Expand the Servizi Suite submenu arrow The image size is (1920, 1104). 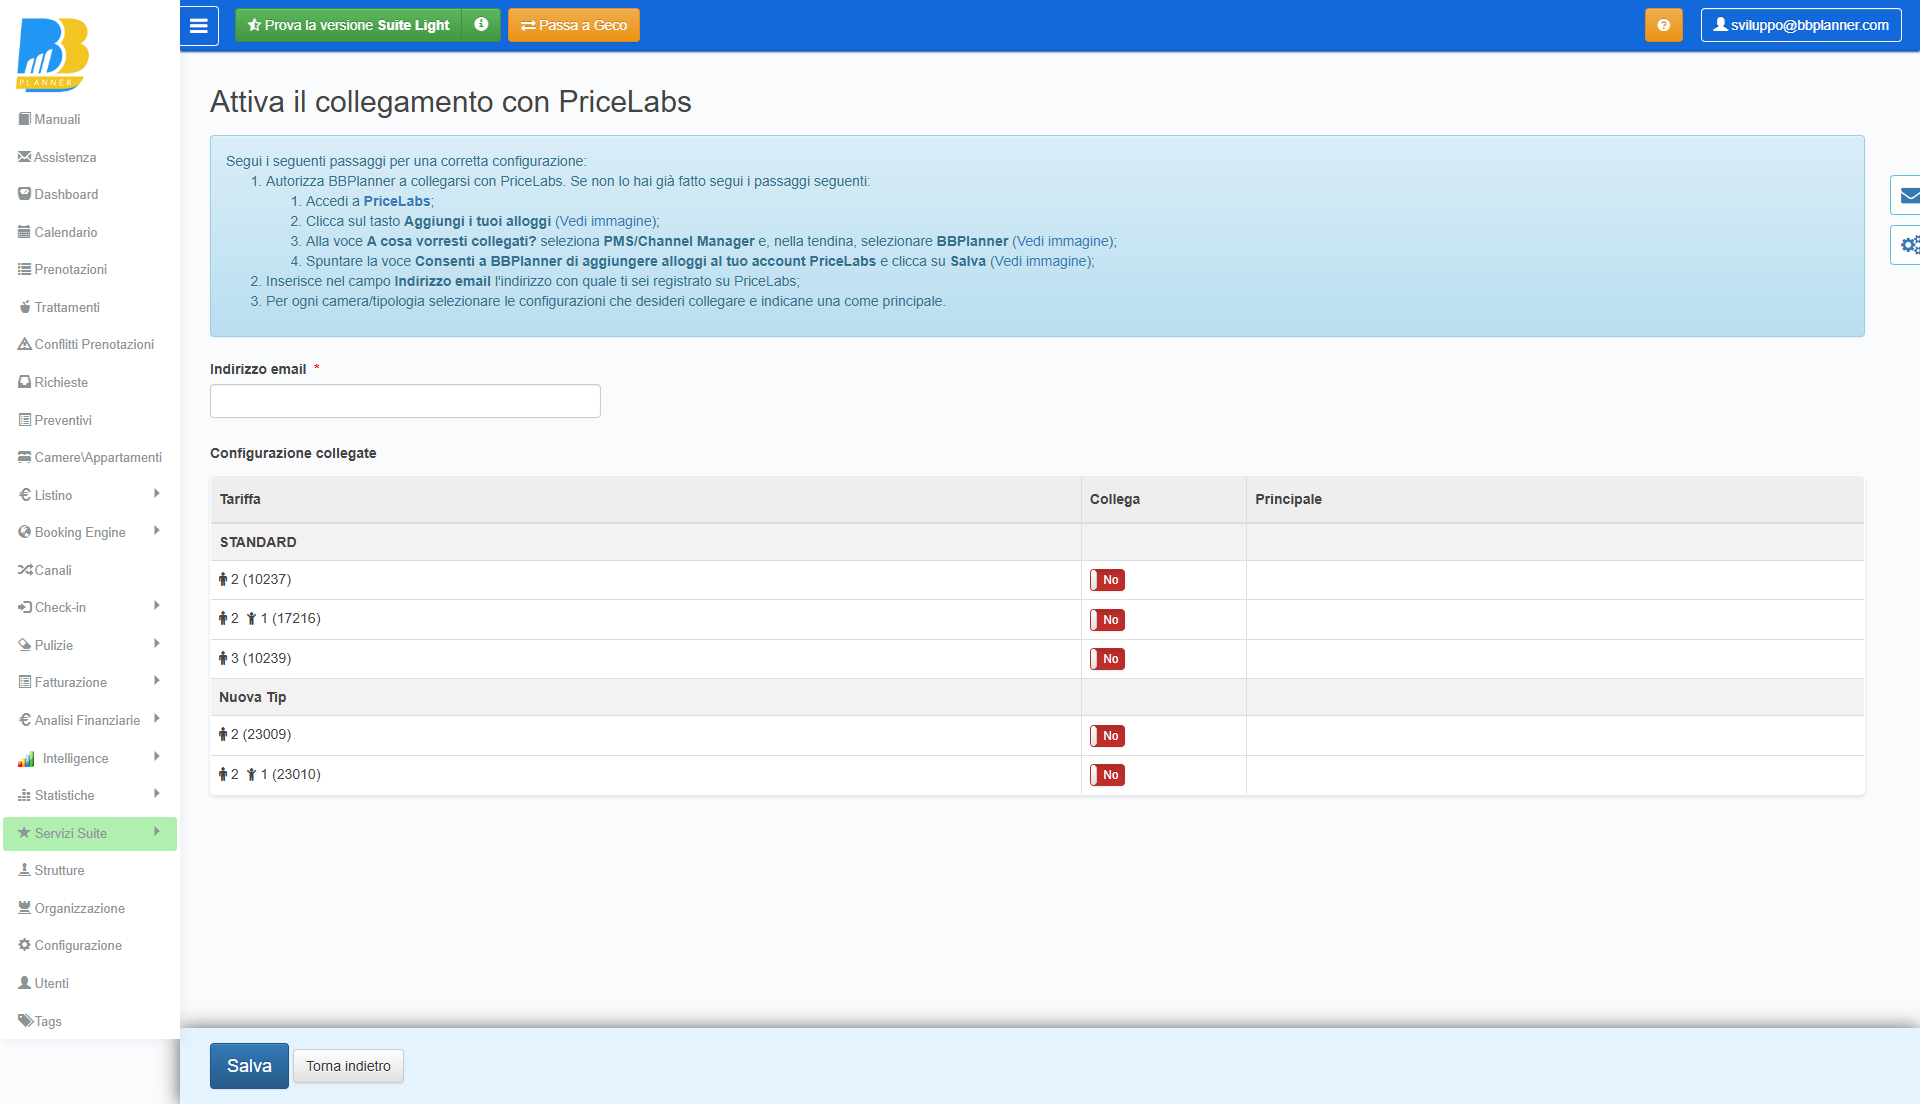157,832
